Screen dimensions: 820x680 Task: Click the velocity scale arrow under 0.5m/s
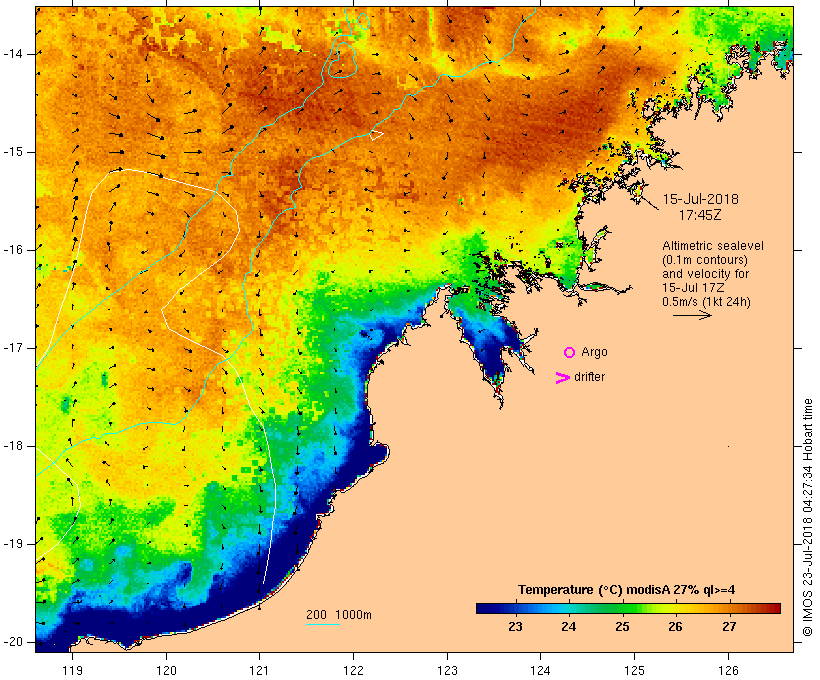692,315
